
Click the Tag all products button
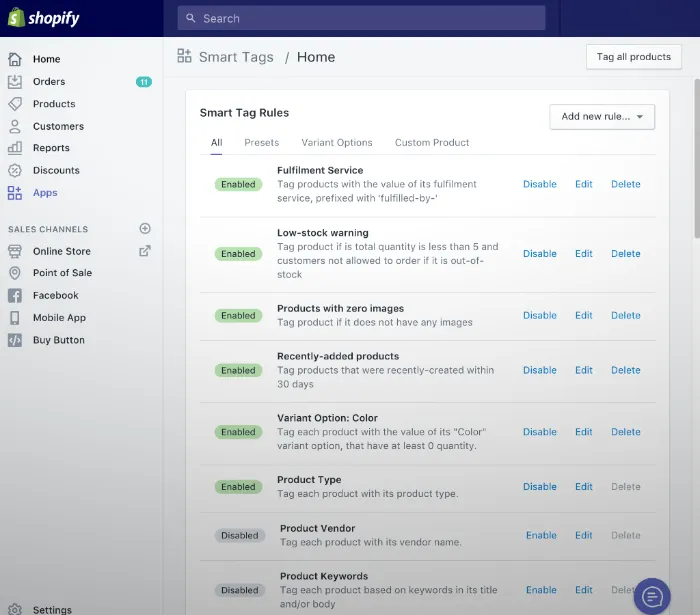[x=633, y=57]
